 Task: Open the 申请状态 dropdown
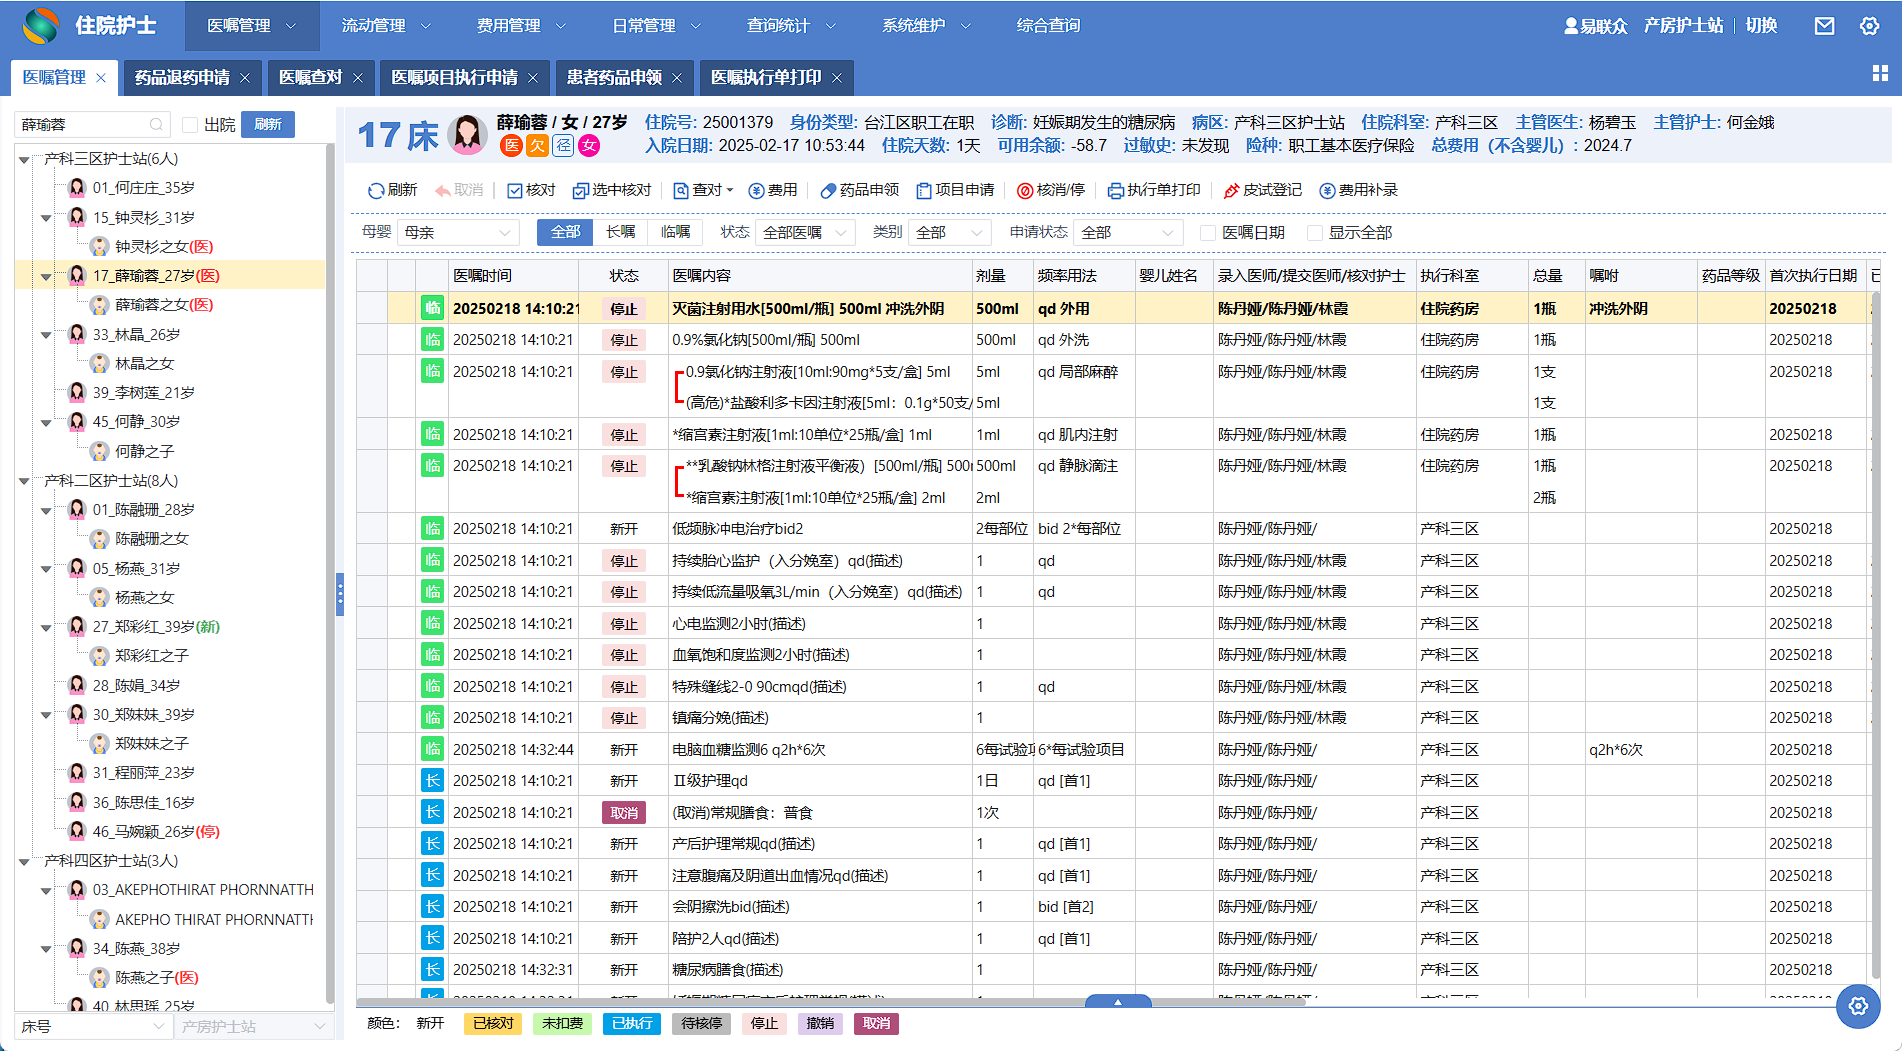1128,233
